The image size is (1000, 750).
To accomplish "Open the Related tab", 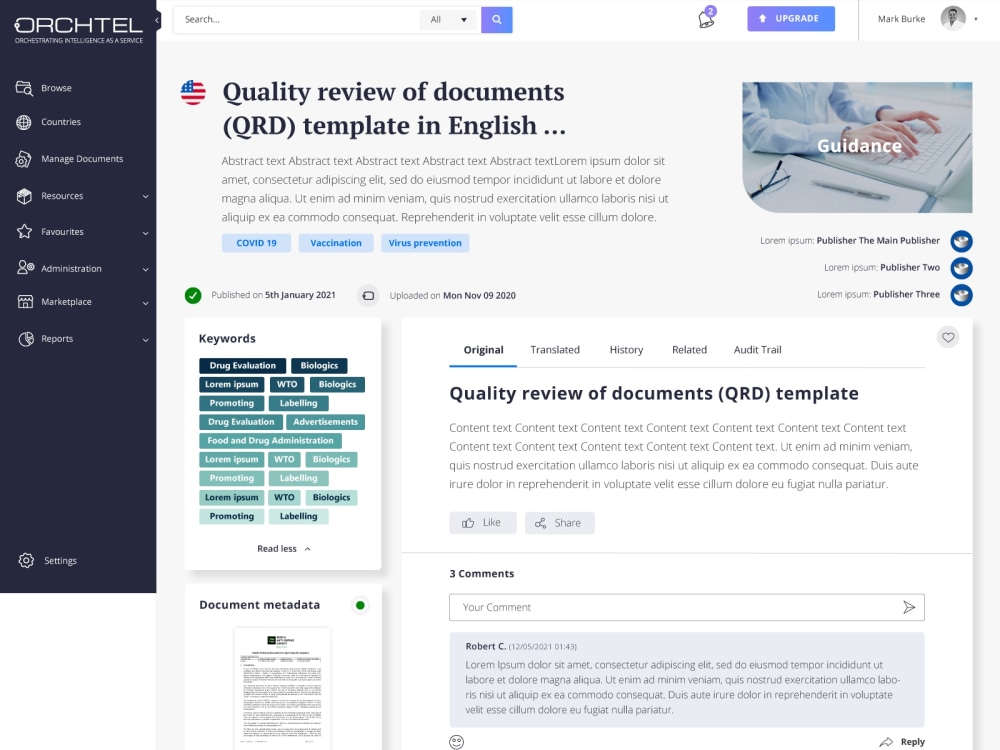I will pos(689,350).
